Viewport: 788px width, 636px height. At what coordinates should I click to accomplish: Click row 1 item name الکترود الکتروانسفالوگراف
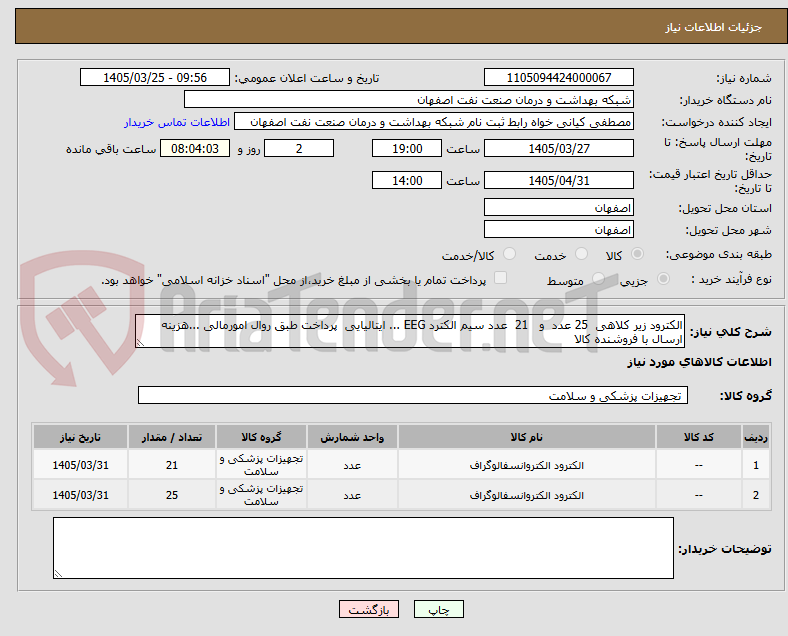point(526,465)
